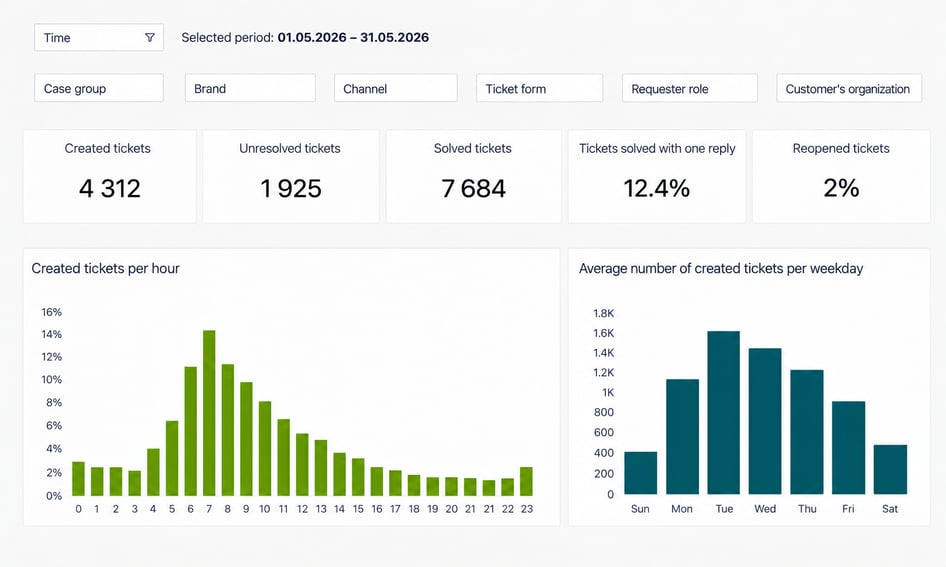Click the green bar for hour 12
Image resolution: width=946 pixels, height=567 pixels.
(302, 464)
